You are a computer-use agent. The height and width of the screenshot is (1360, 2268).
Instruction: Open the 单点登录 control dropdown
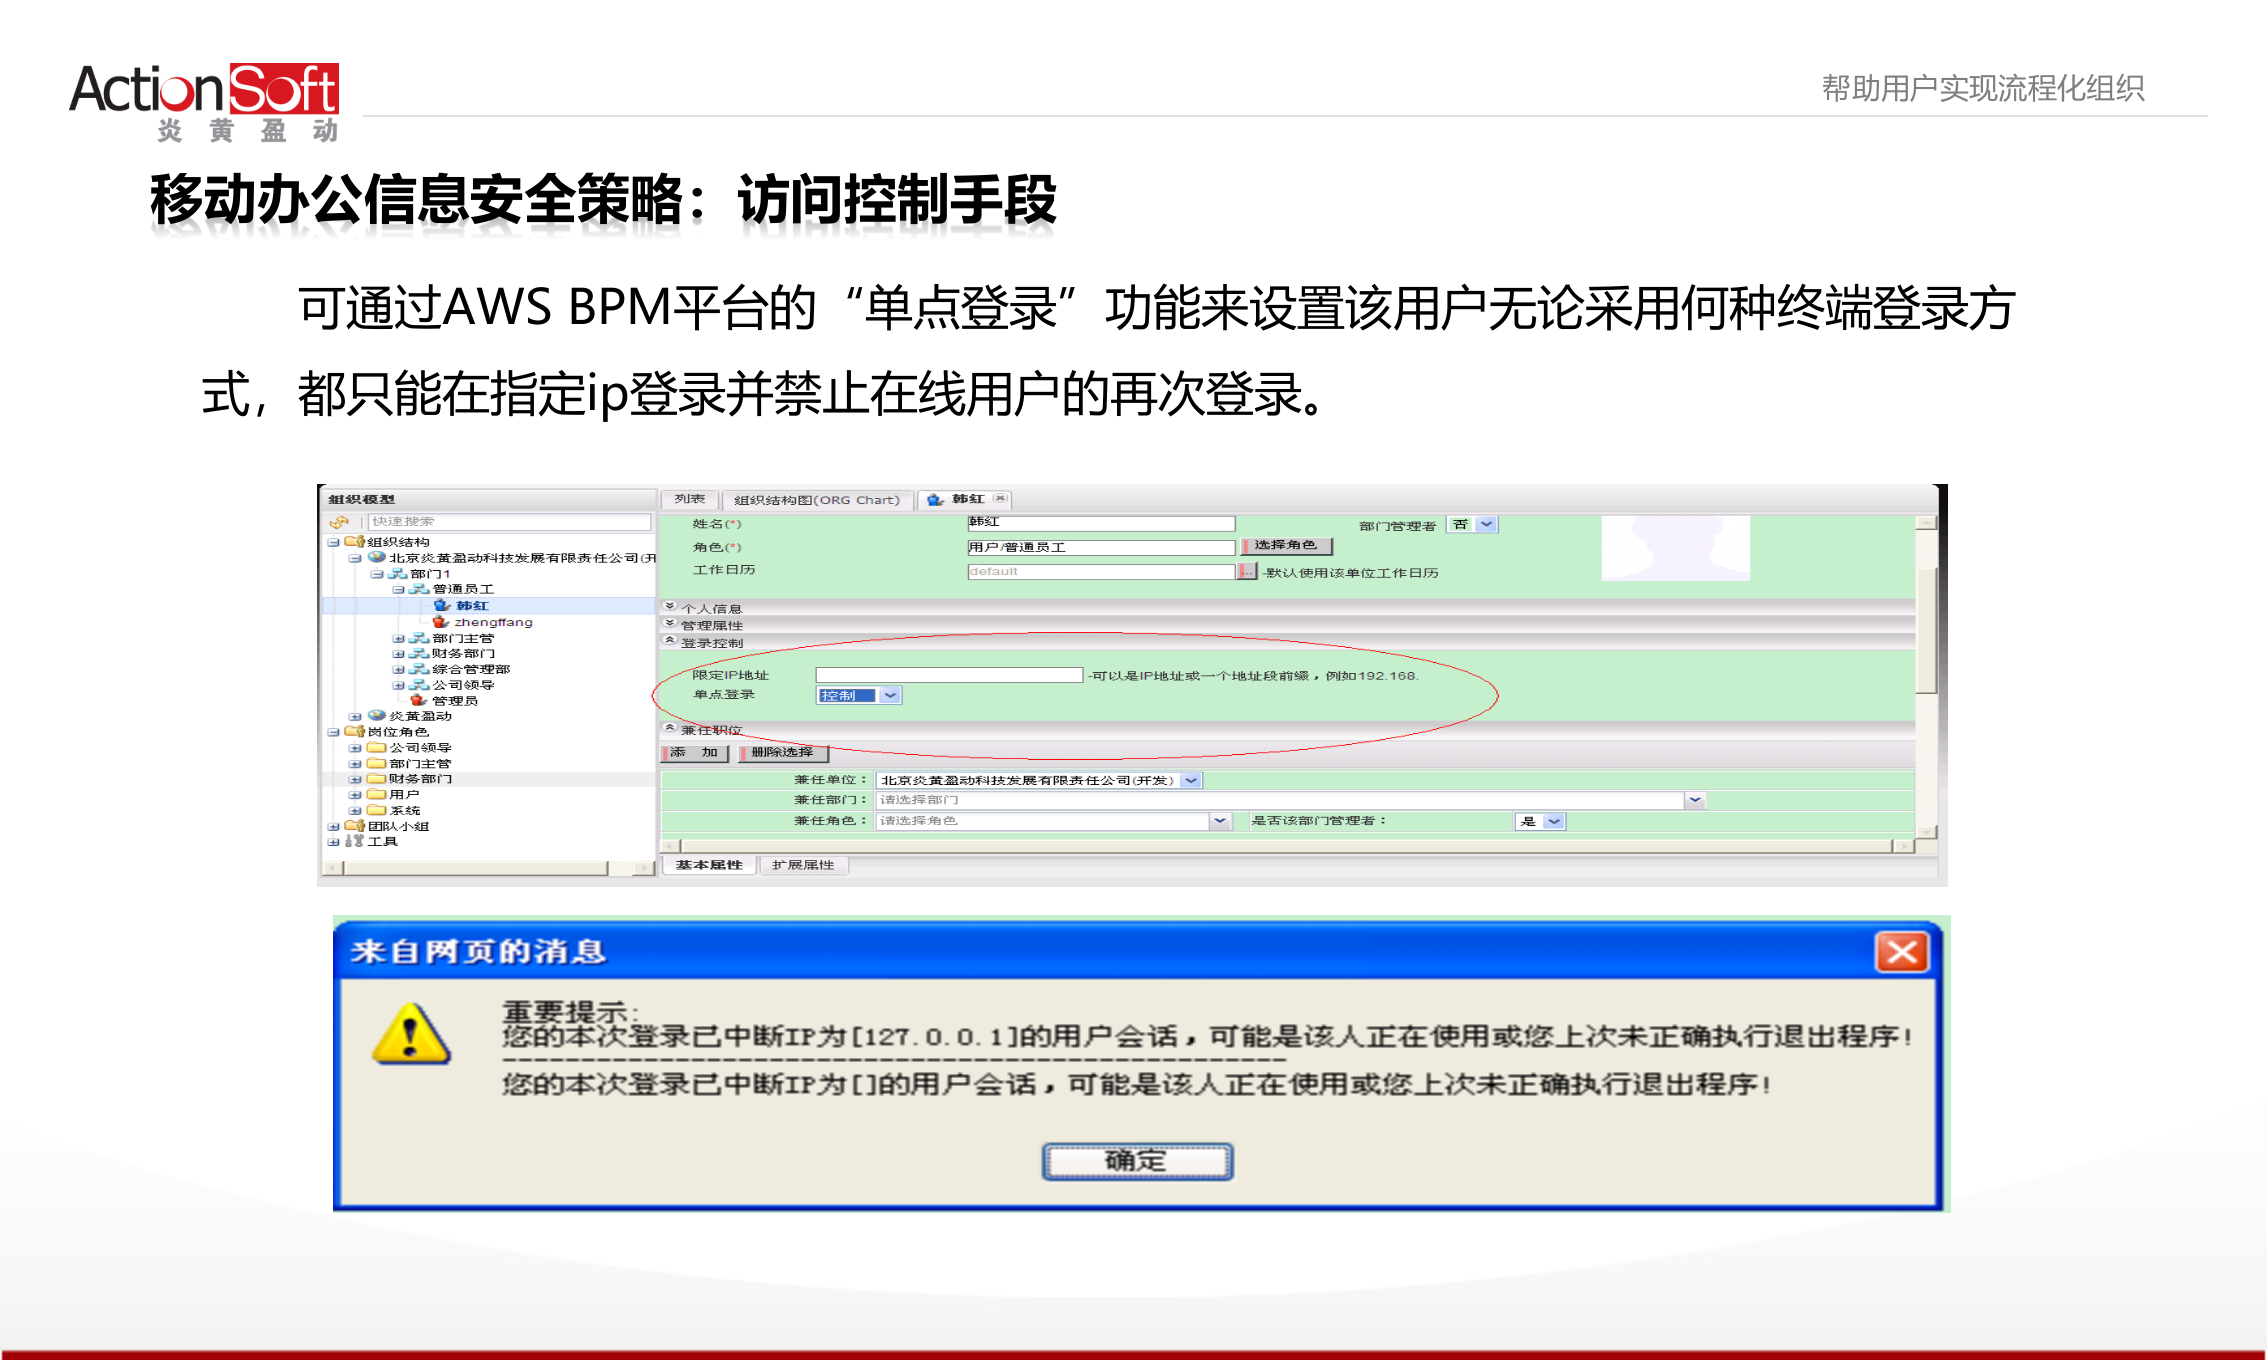tap(890, 696)
